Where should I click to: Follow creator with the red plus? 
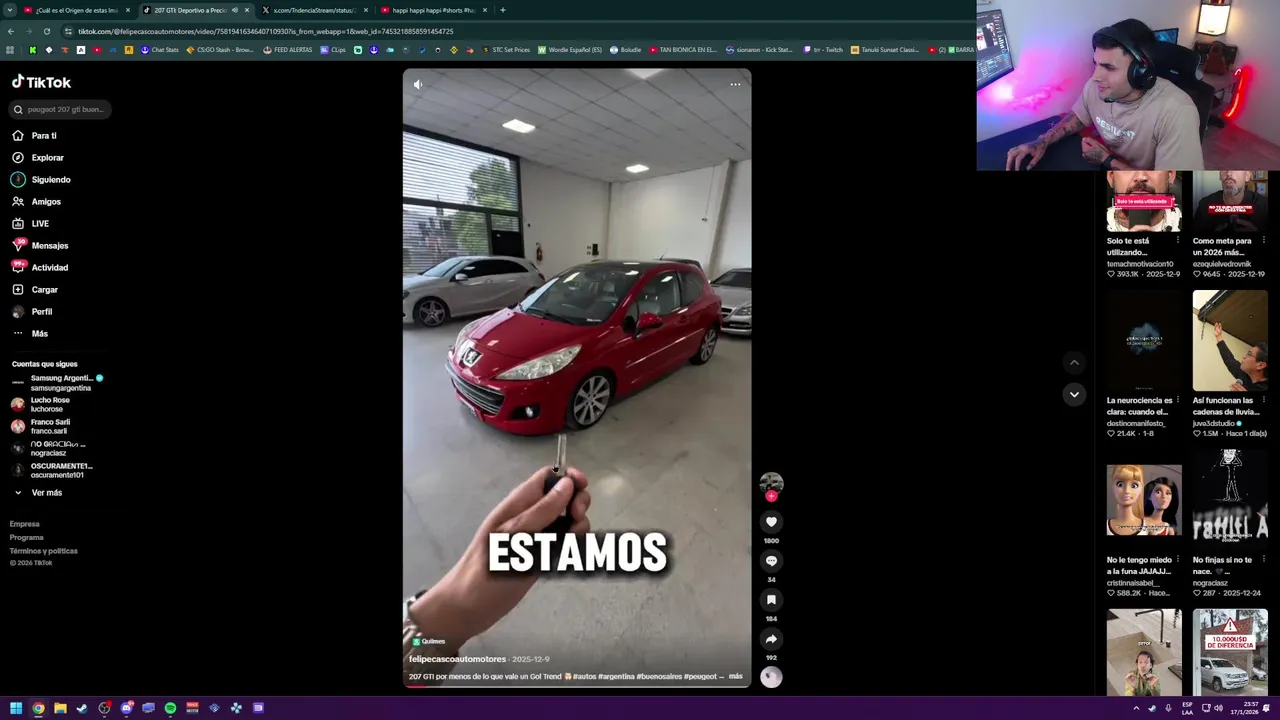pos(771,496)
